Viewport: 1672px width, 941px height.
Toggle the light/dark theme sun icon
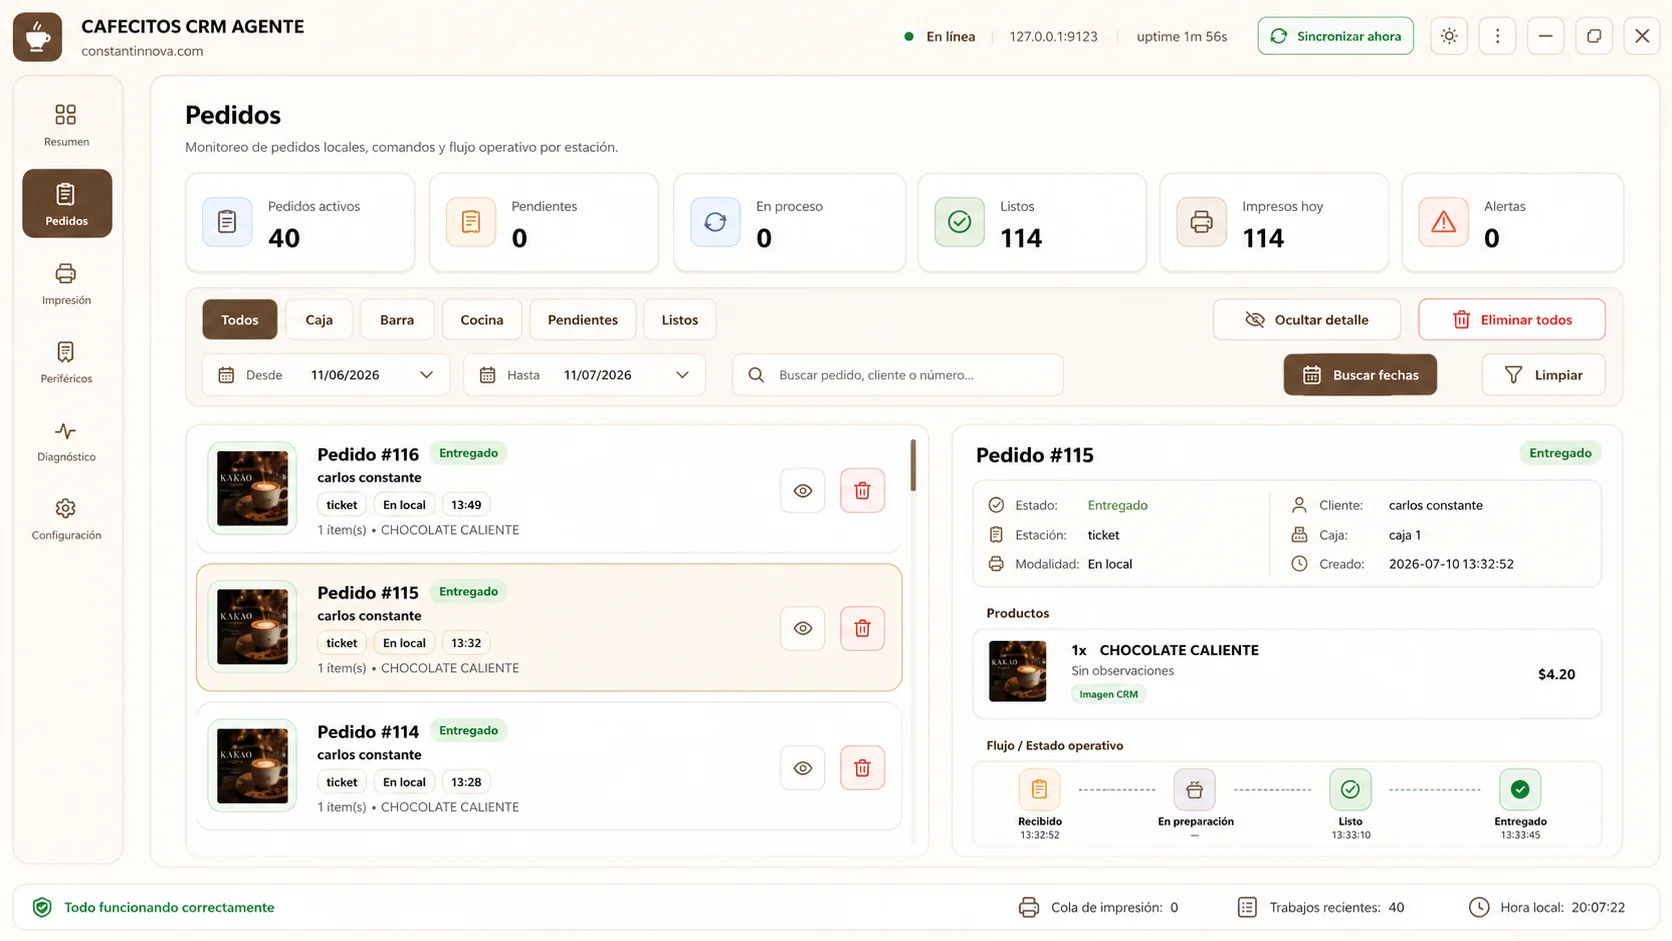tap(1449, 36)
